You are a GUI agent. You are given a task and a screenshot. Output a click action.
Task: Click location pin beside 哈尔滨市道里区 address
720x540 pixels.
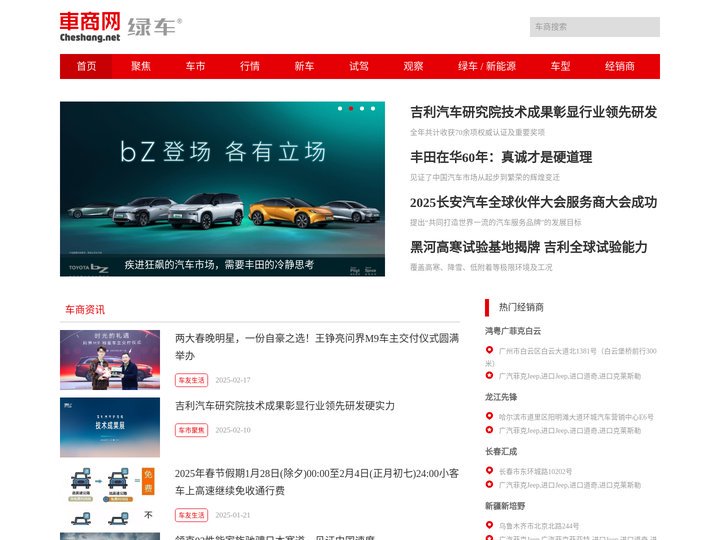click(489, 416)
